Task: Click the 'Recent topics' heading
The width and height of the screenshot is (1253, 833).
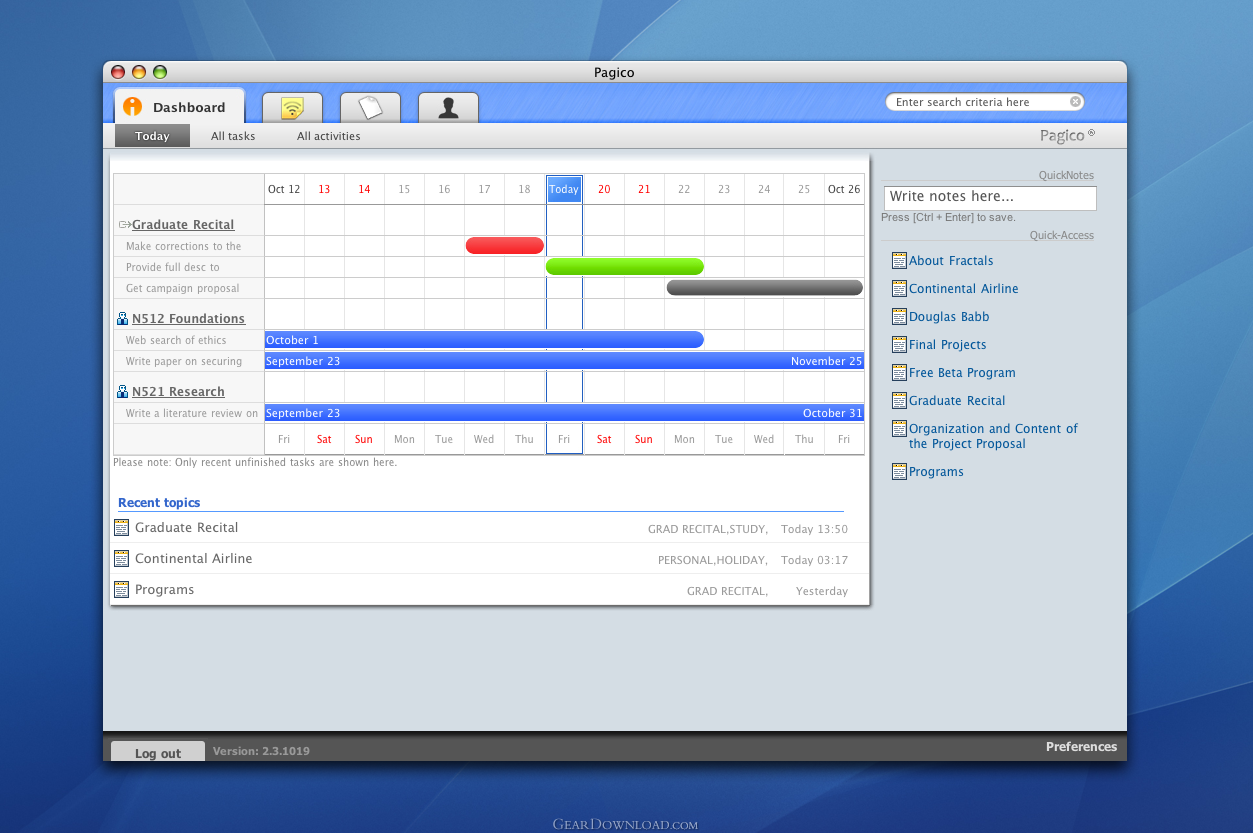Action: [159, 503]
